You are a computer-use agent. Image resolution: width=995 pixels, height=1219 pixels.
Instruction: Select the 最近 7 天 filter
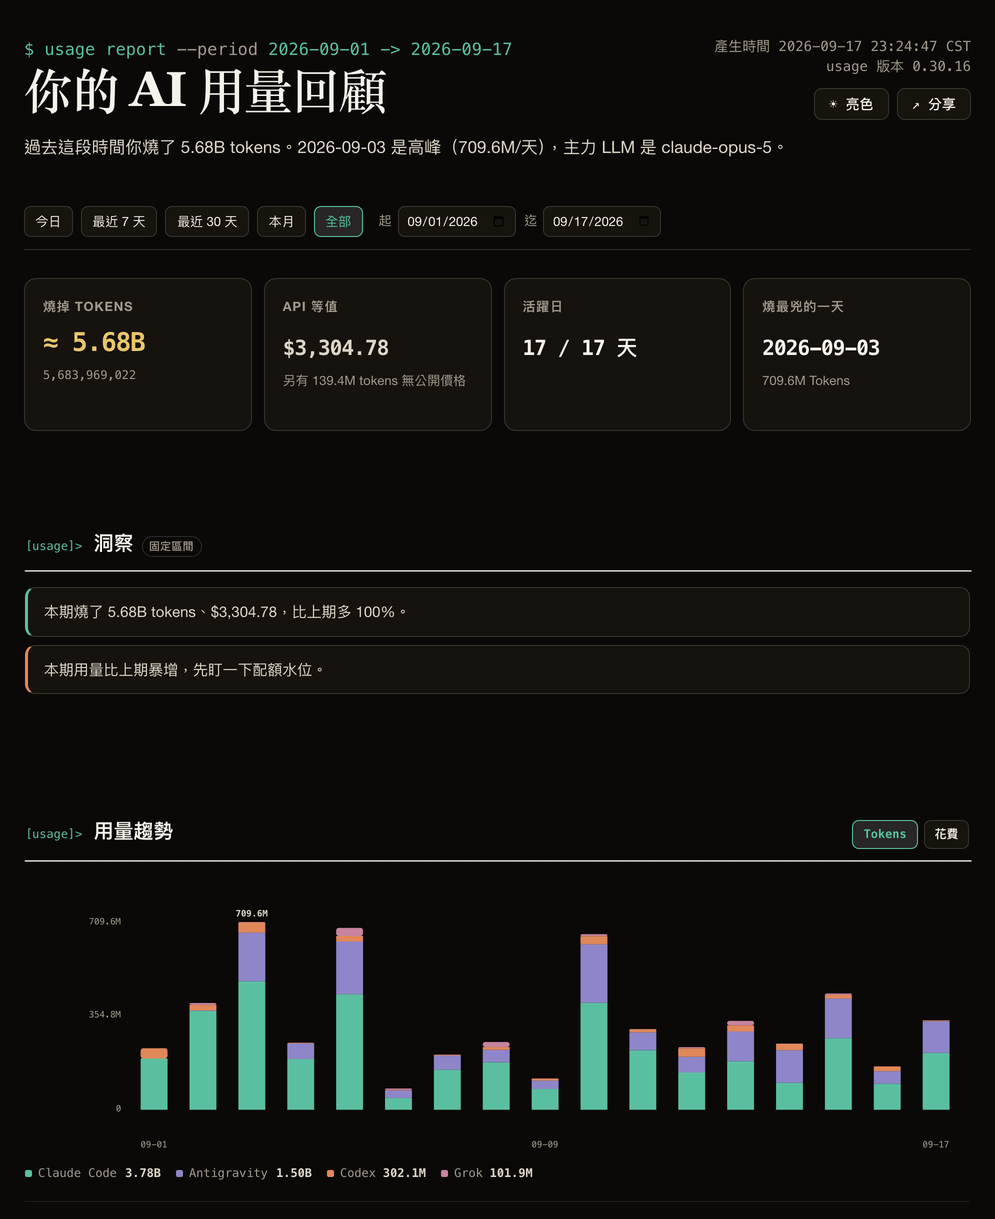[x=119, y=221]
